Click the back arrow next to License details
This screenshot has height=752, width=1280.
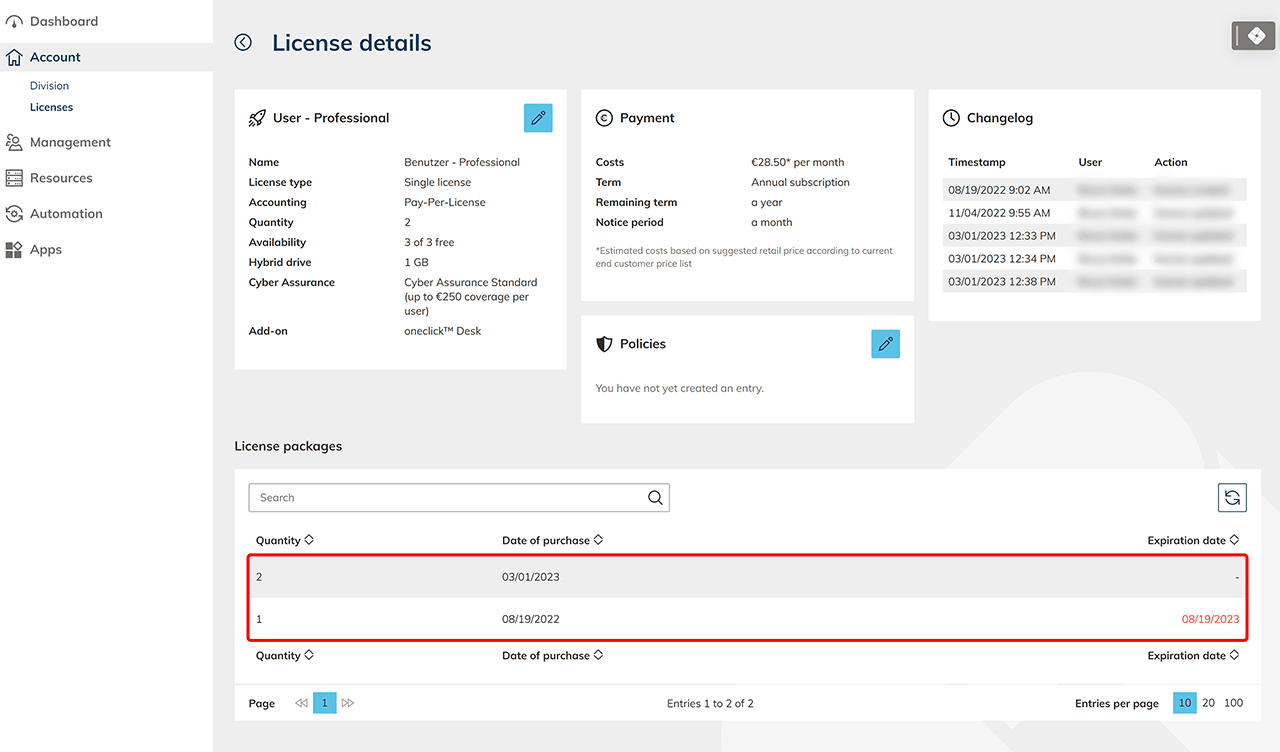[243, 42]
